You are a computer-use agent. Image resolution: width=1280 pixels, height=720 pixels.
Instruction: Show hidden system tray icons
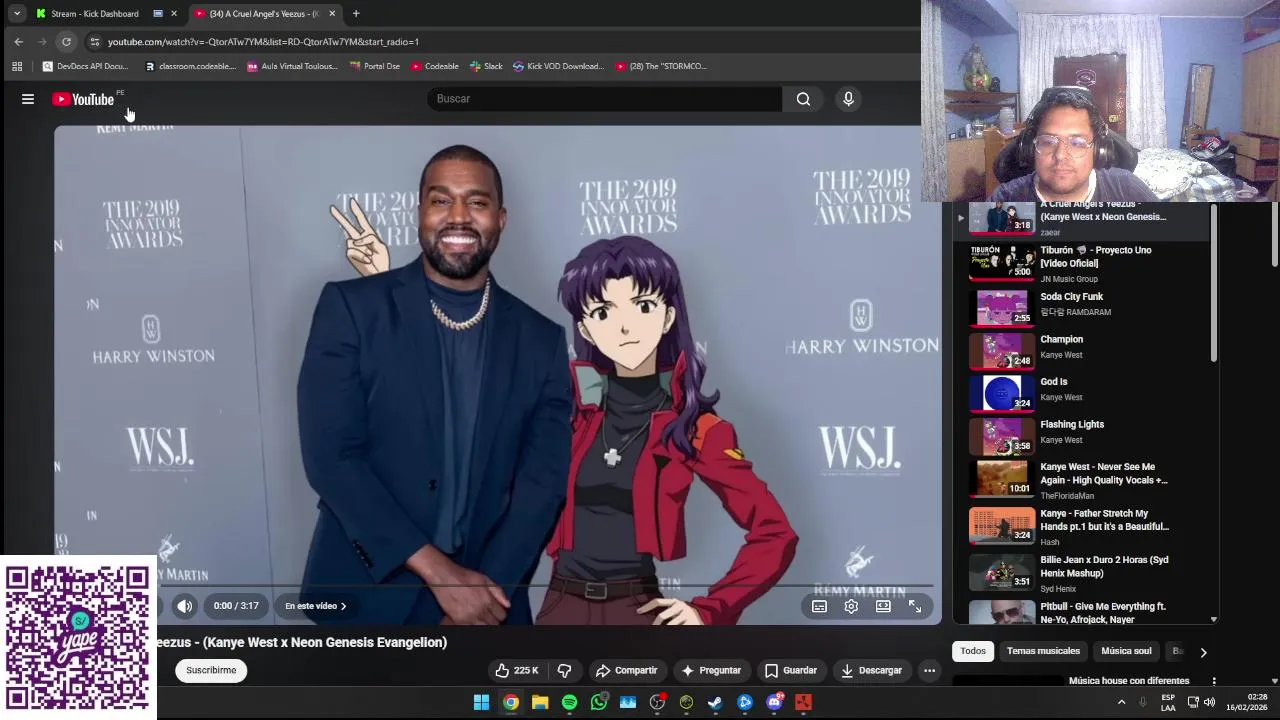(x=1121, y=702)
